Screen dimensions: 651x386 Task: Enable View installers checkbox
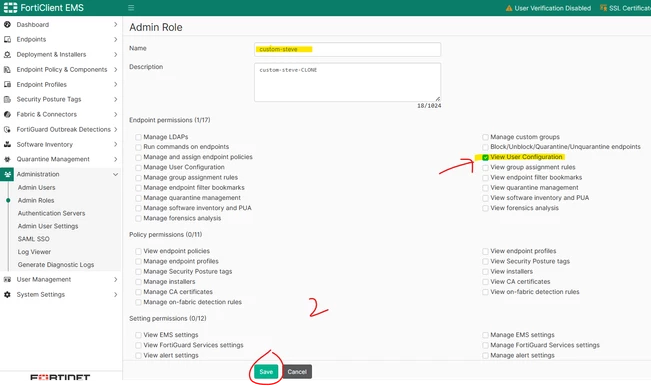[485, 272]
